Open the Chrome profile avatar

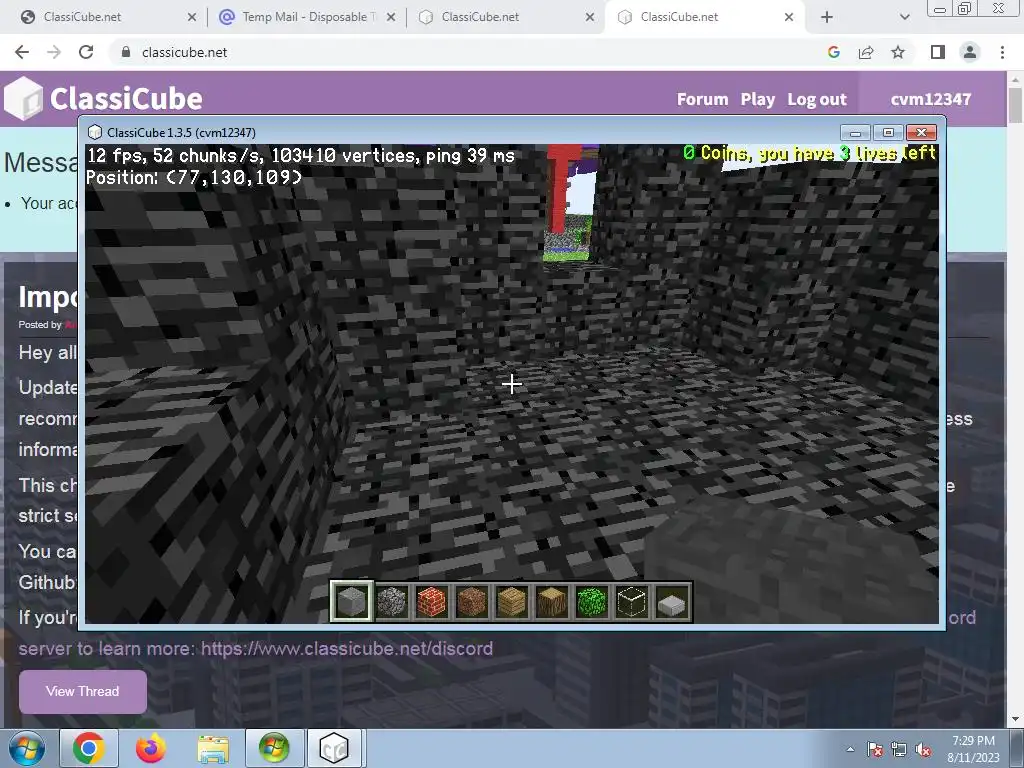coord(970,52)
